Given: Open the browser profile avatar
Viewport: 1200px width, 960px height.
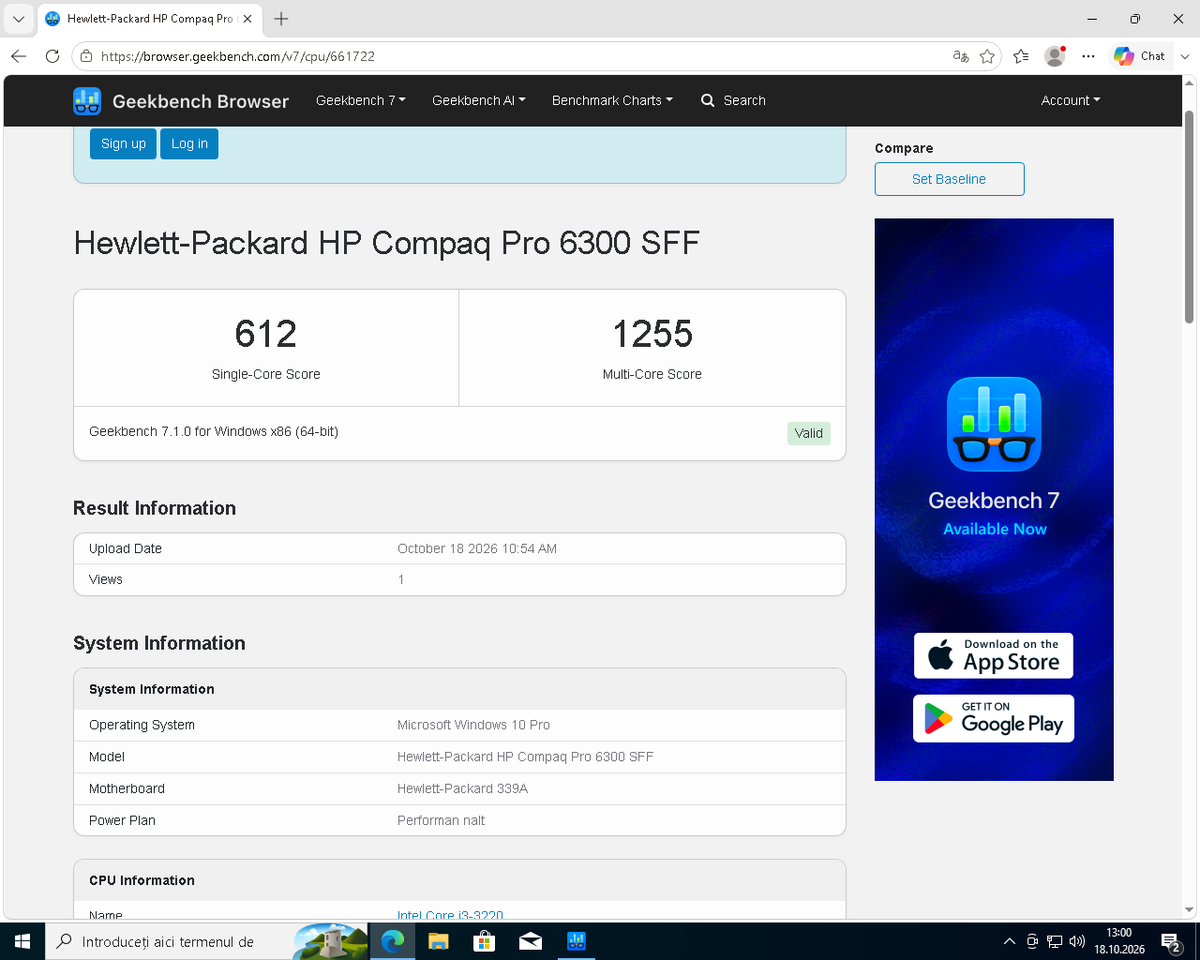Looking at the screenshot, I should [1055, 57].
